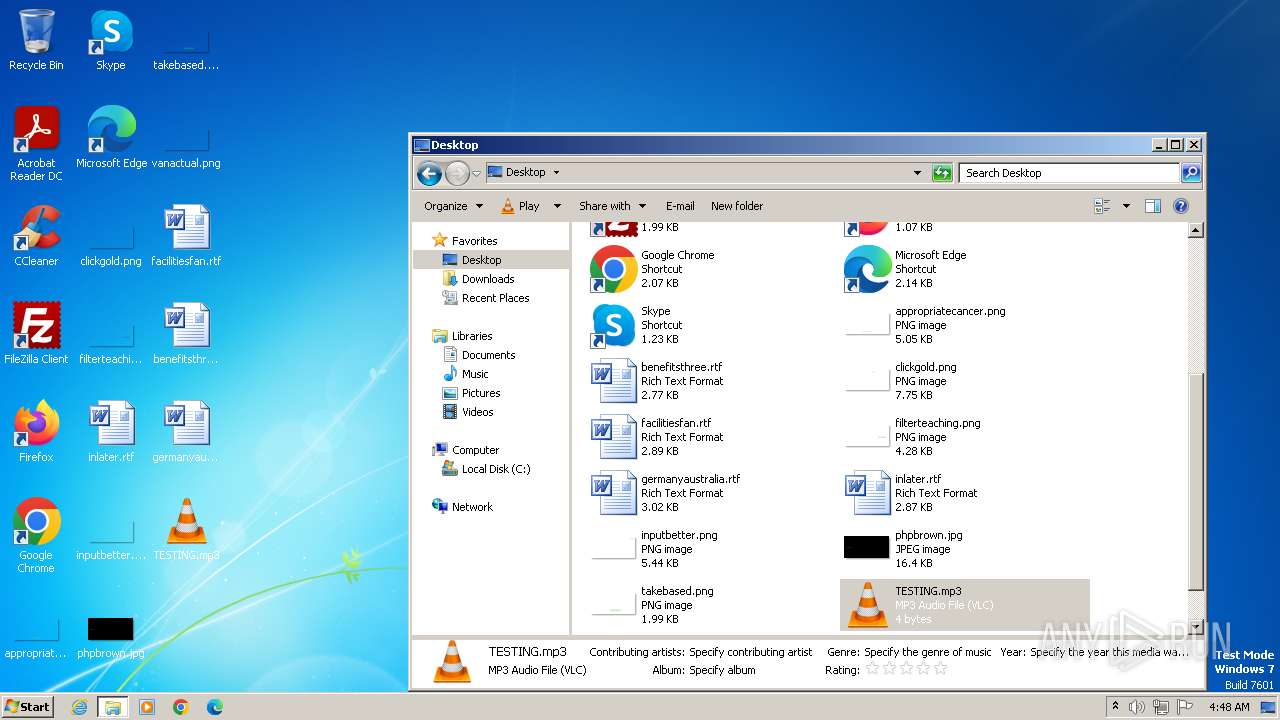Select phpbrown.jpg in Explorer file list
This screenshot has width=1280, height=720.
(x=904, y=549)
